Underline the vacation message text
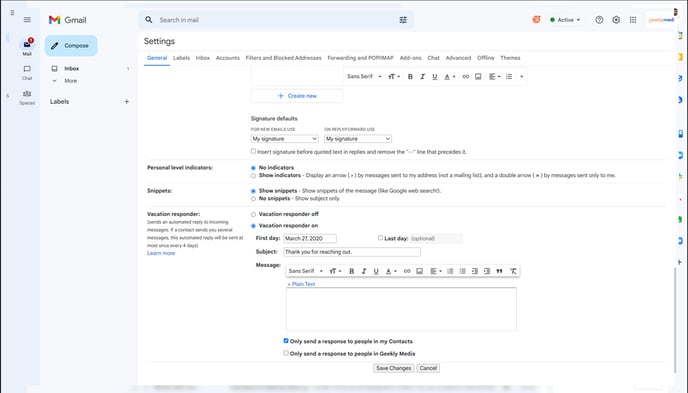 tap(376, 271)
